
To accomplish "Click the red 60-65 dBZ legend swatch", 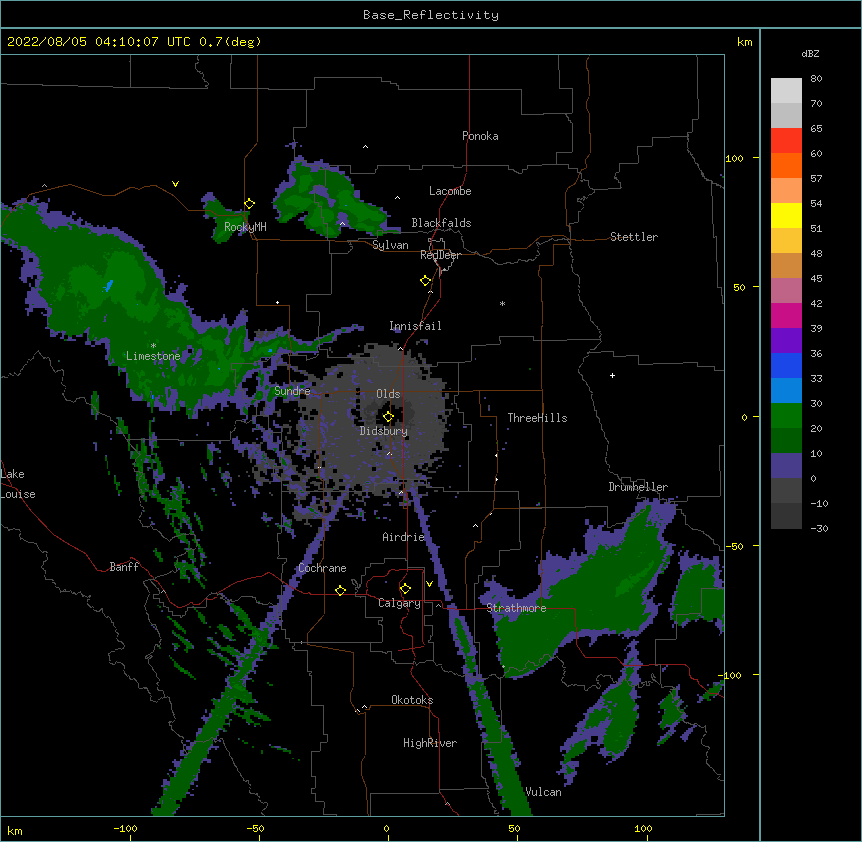I will pyautogui.click(x=786, y=140).
